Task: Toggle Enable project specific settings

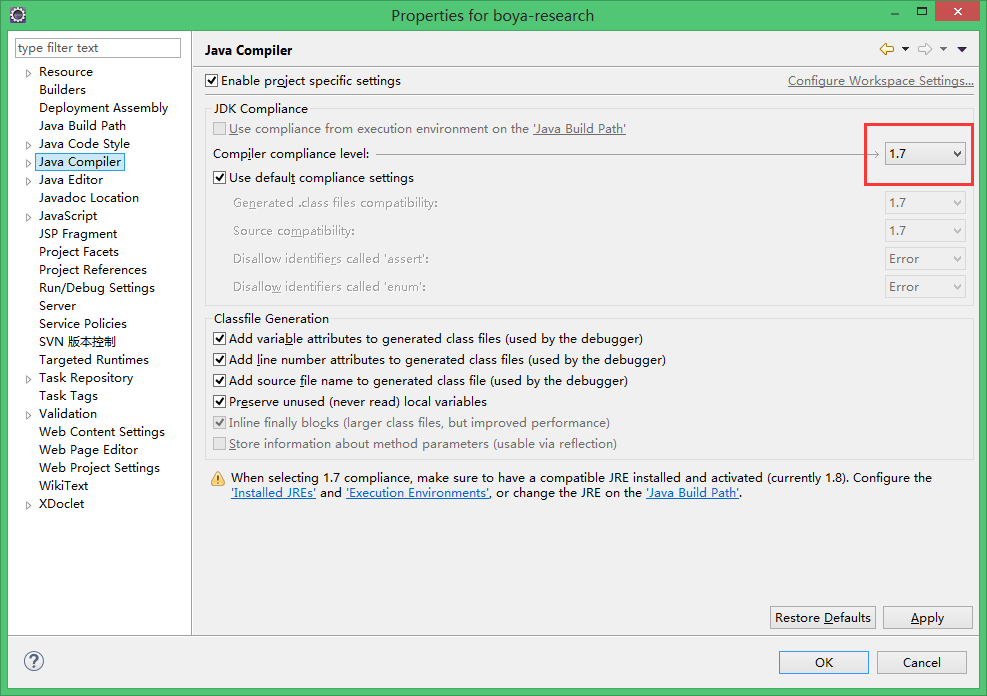Action: pyautogui.click(x=212, y=81)
